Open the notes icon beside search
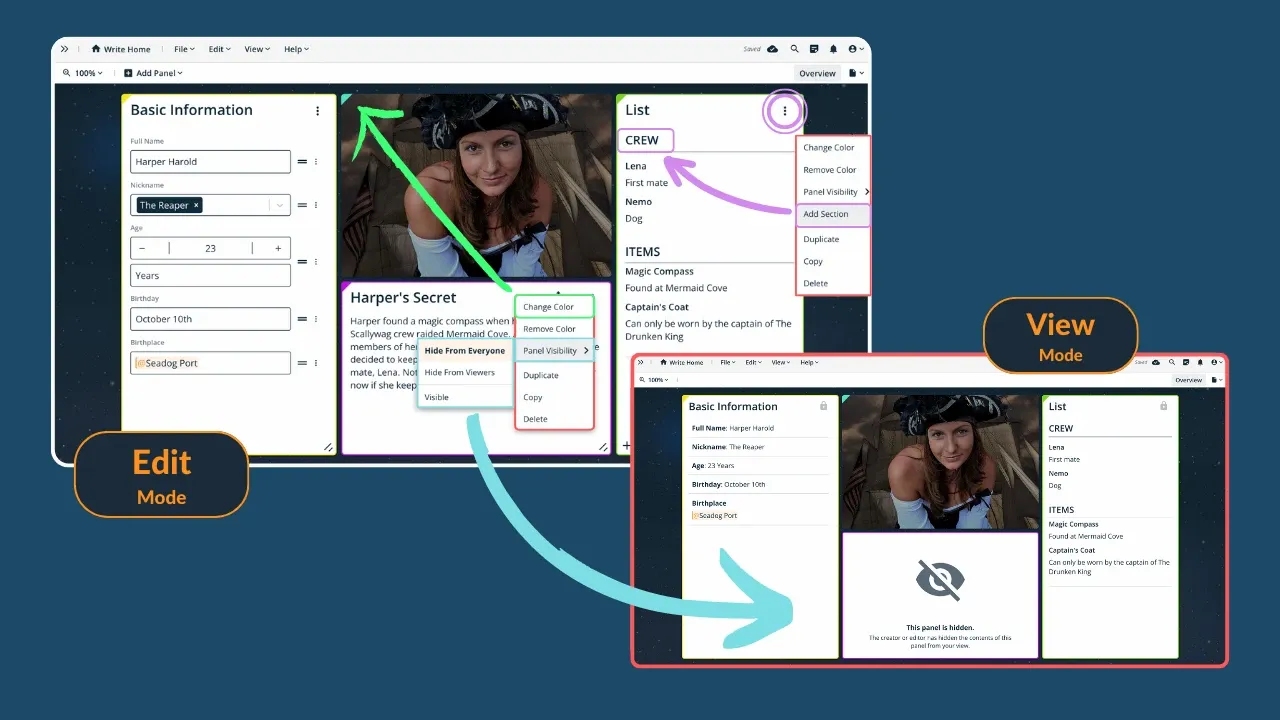The width and height of the screenshot is (1280, 720). click(x=814, y=49)
